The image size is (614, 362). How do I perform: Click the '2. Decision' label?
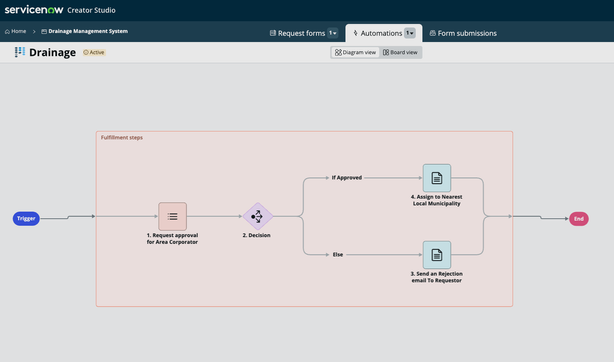[x=256, y=235]
